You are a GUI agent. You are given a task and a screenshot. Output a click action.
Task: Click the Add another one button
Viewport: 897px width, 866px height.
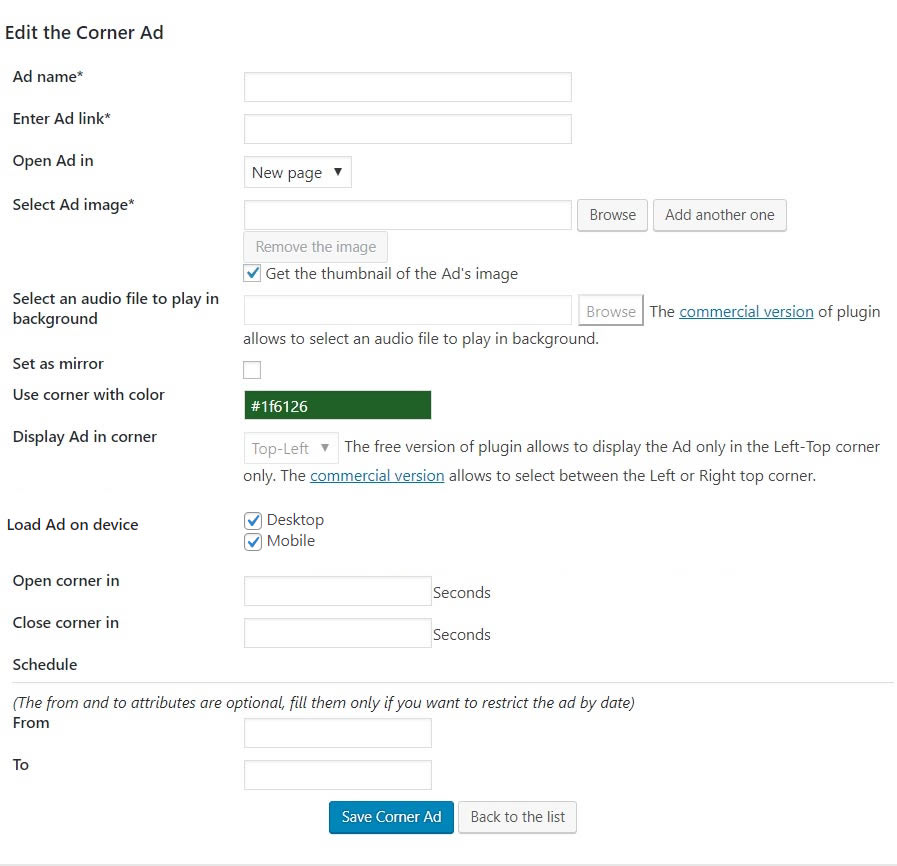pyautogui.click(x=719, y=215)
